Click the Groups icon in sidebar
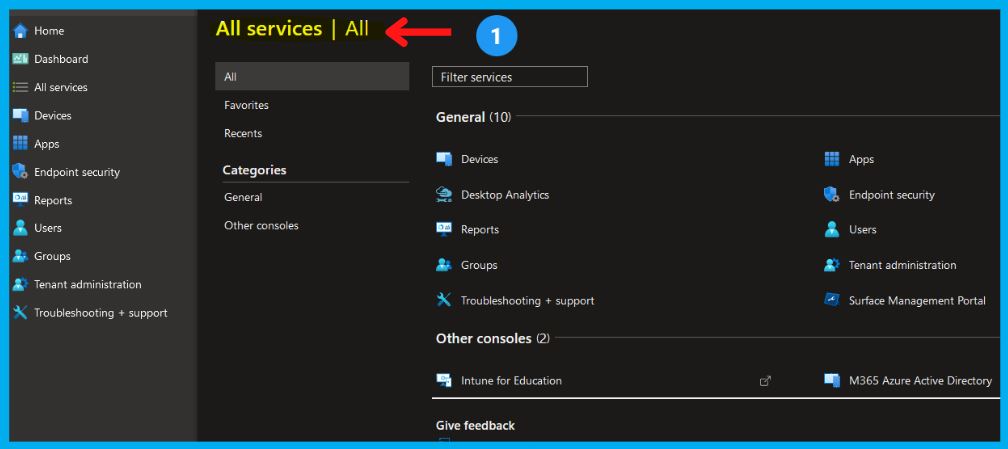This screenshot has height=449, width=1008. 21,256
